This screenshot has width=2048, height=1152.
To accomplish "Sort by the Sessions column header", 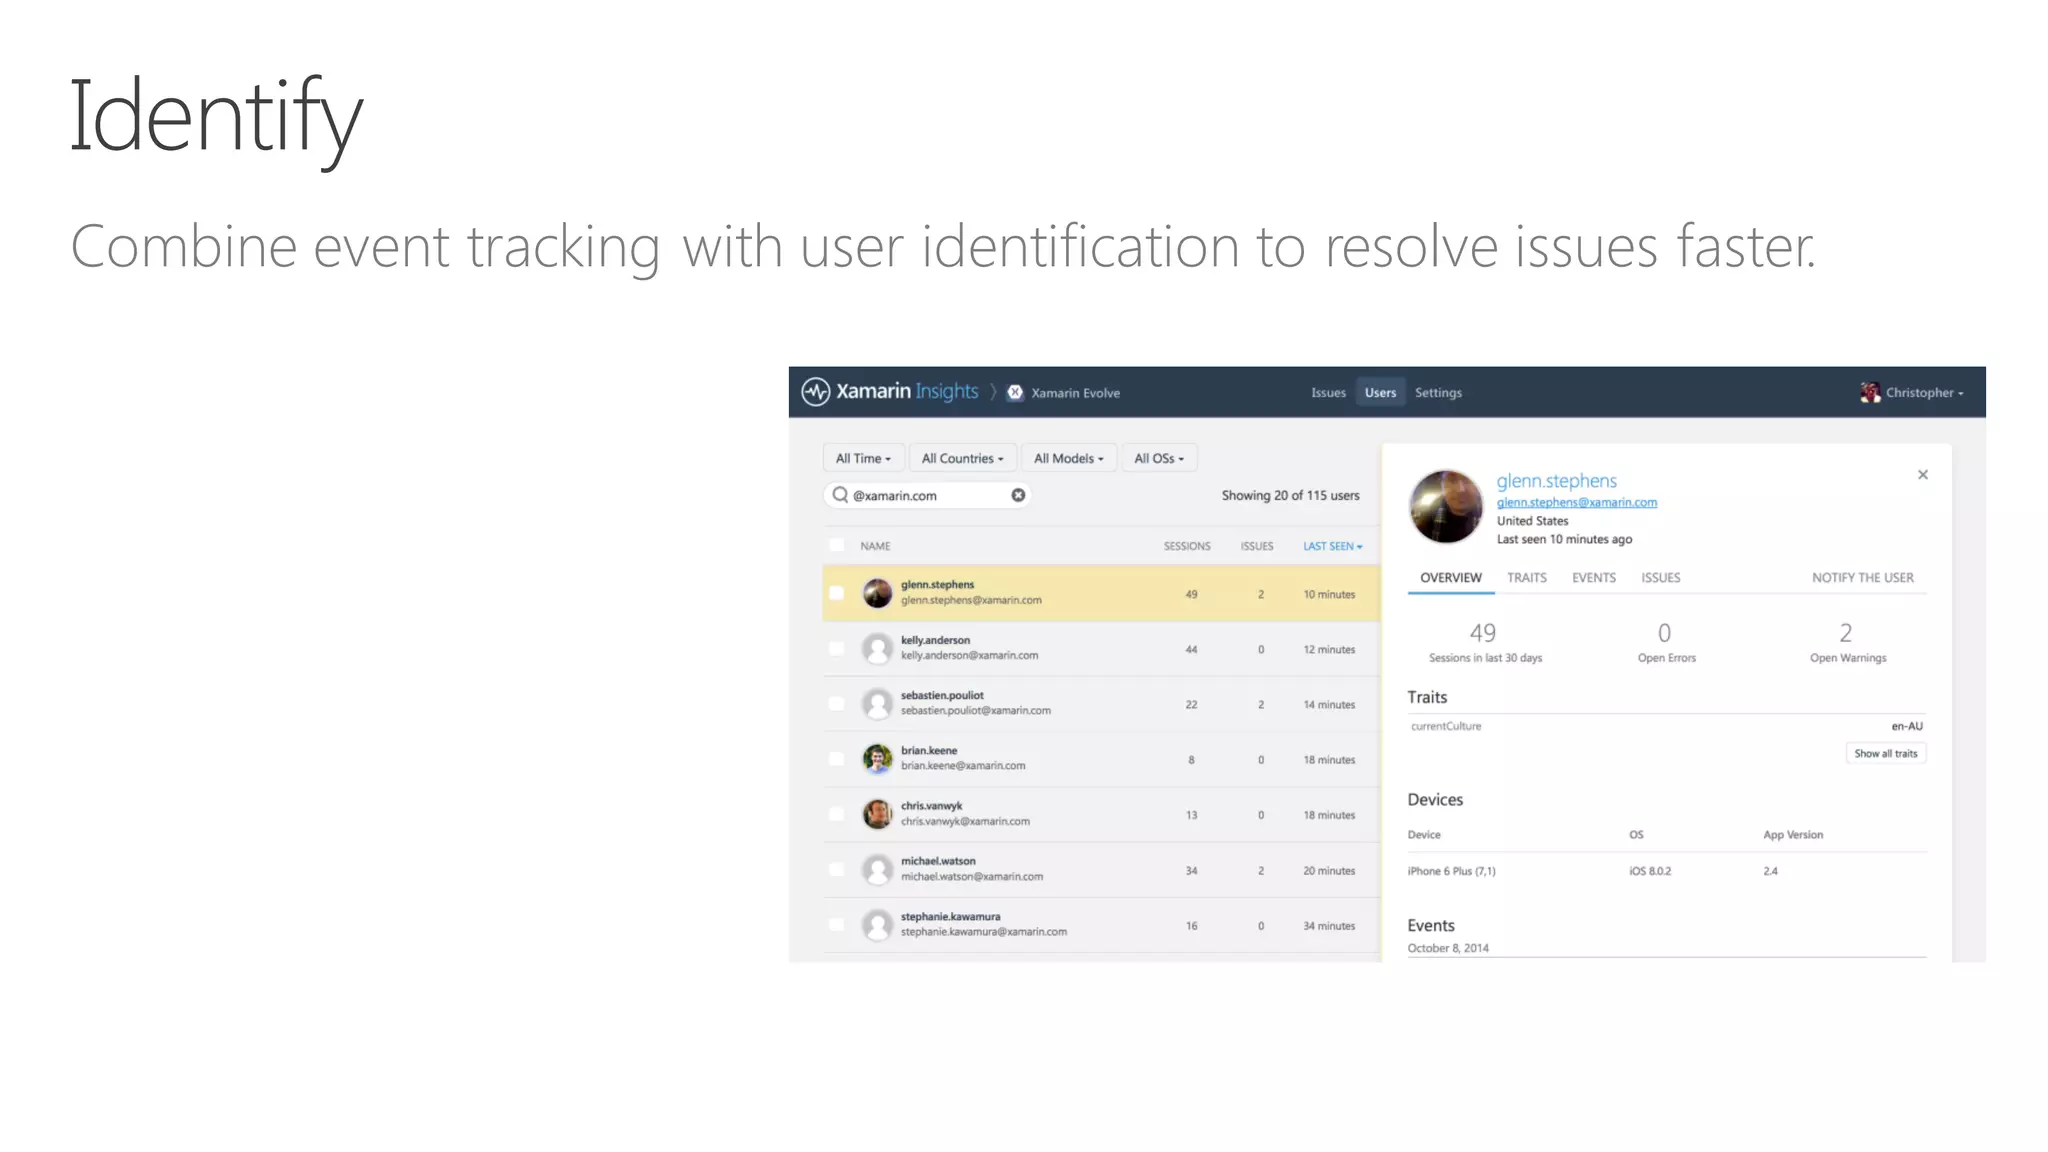I will pos(1187,546).
